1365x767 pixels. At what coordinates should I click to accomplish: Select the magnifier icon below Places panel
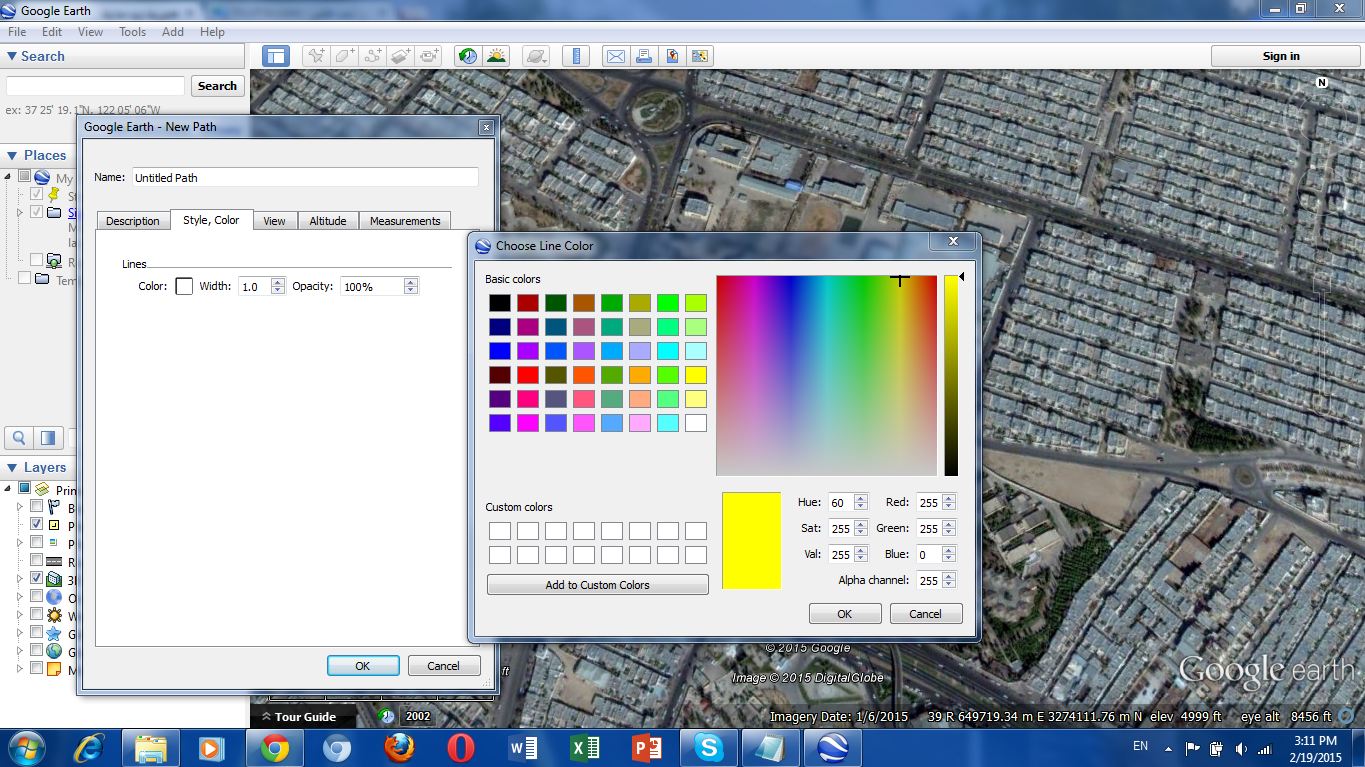(19, 438)
